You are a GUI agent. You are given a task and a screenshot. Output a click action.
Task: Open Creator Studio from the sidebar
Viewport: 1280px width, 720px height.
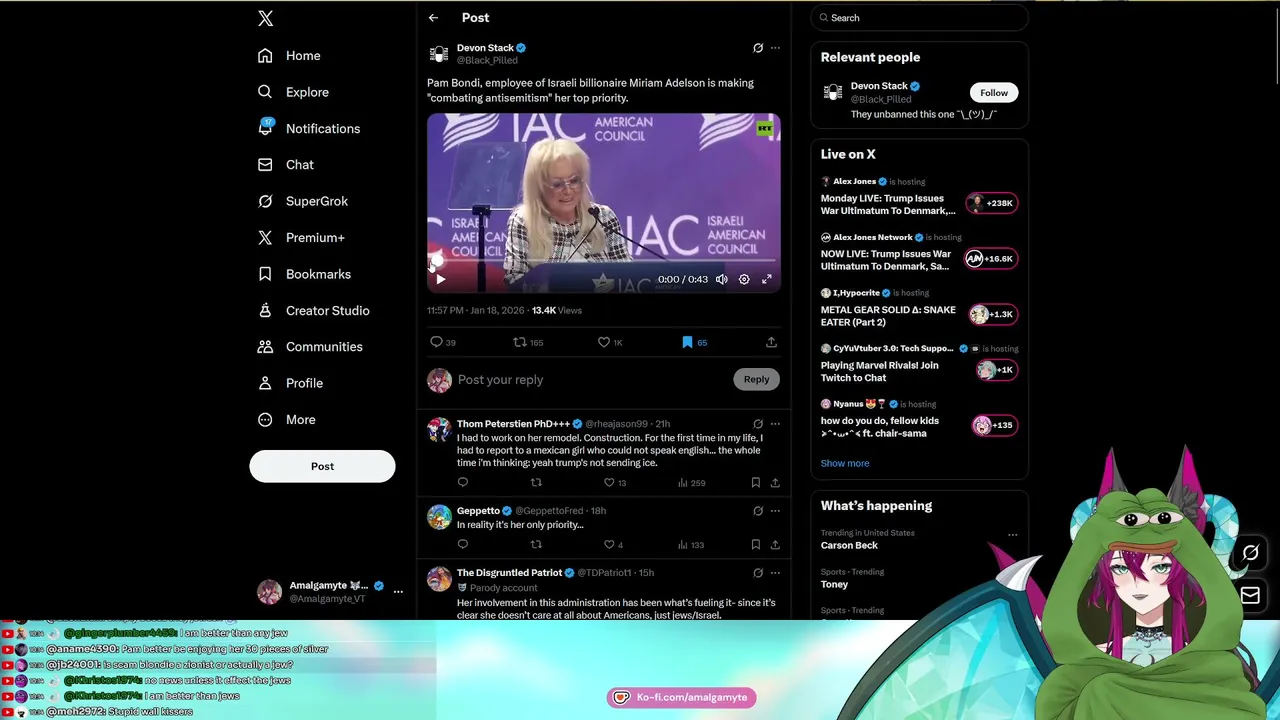pyautogui.click(x=313, y=310)
